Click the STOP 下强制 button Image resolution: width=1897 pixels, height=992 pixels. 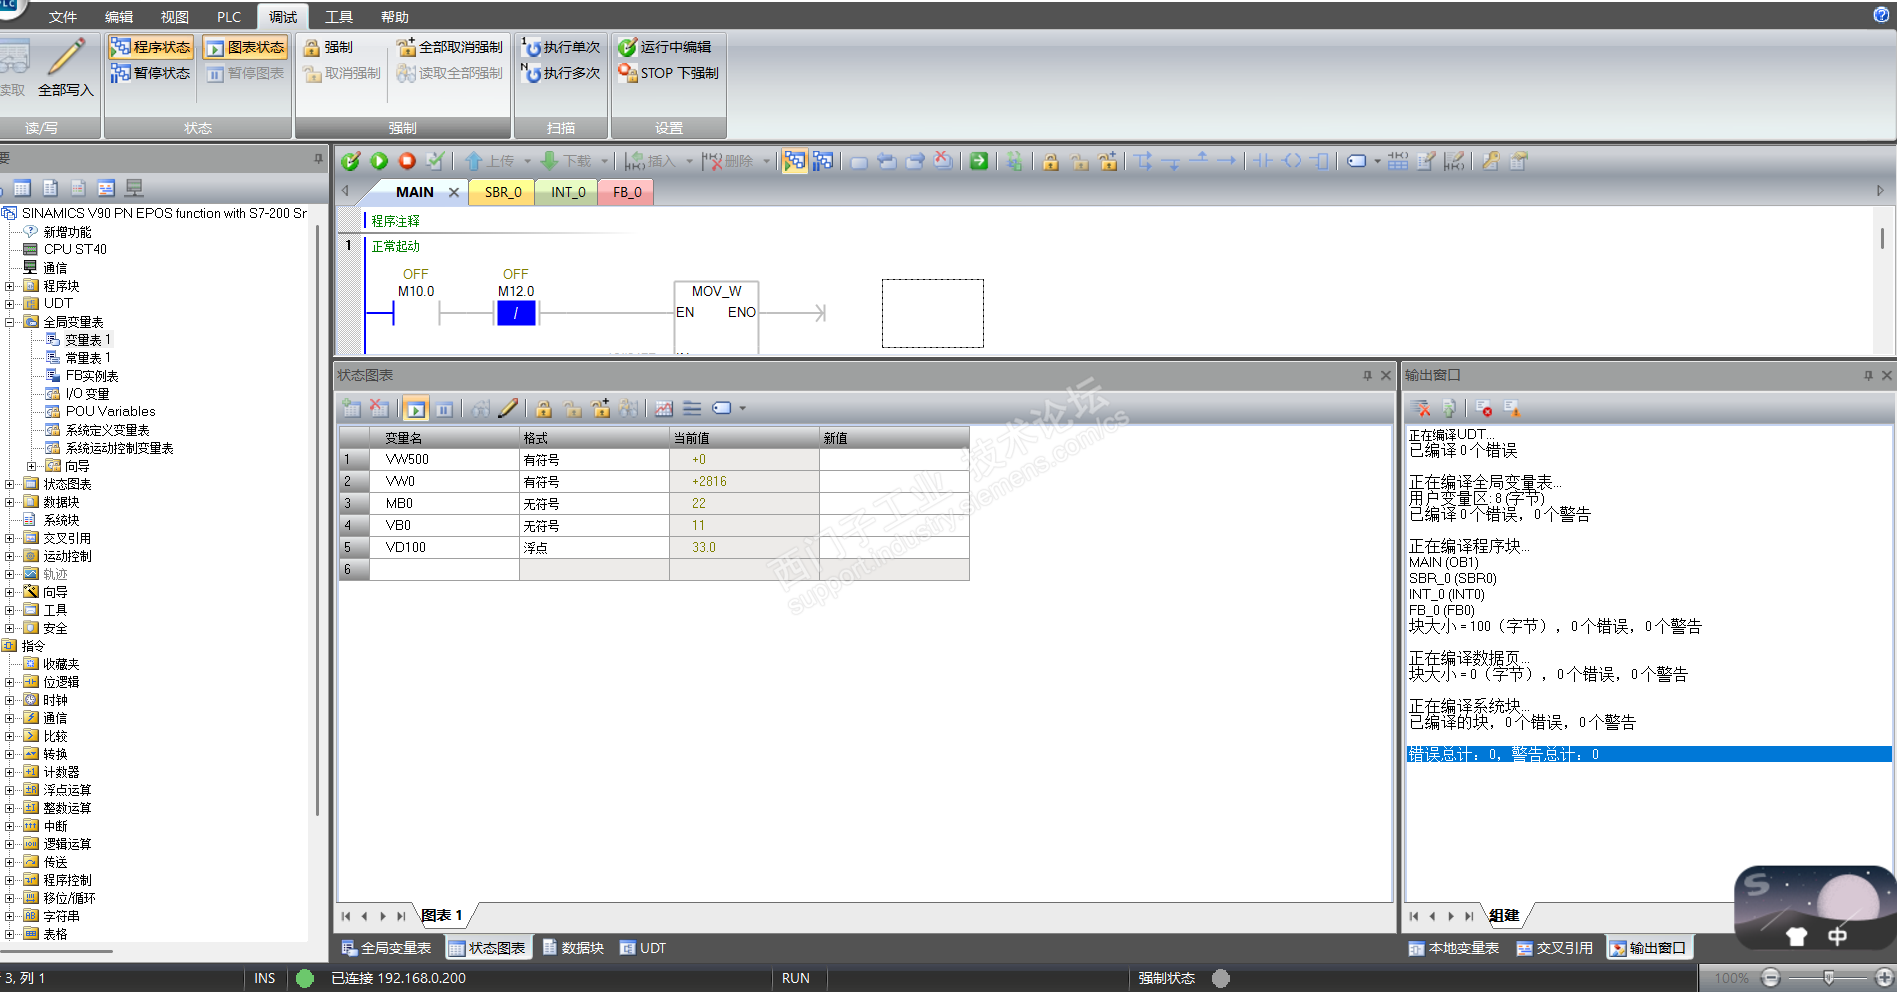(x=668, y=73)
